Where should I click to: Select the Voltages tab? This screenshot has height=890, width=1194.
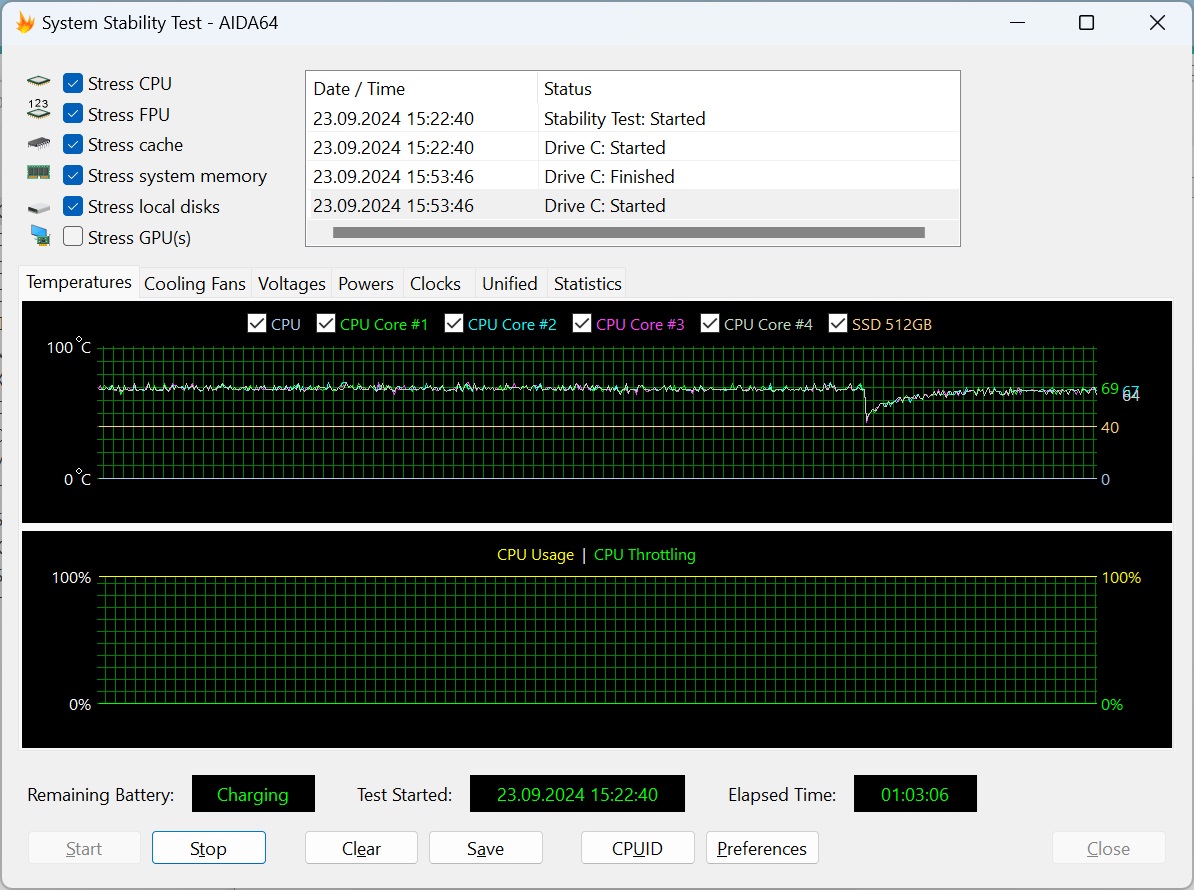point(291,284)
